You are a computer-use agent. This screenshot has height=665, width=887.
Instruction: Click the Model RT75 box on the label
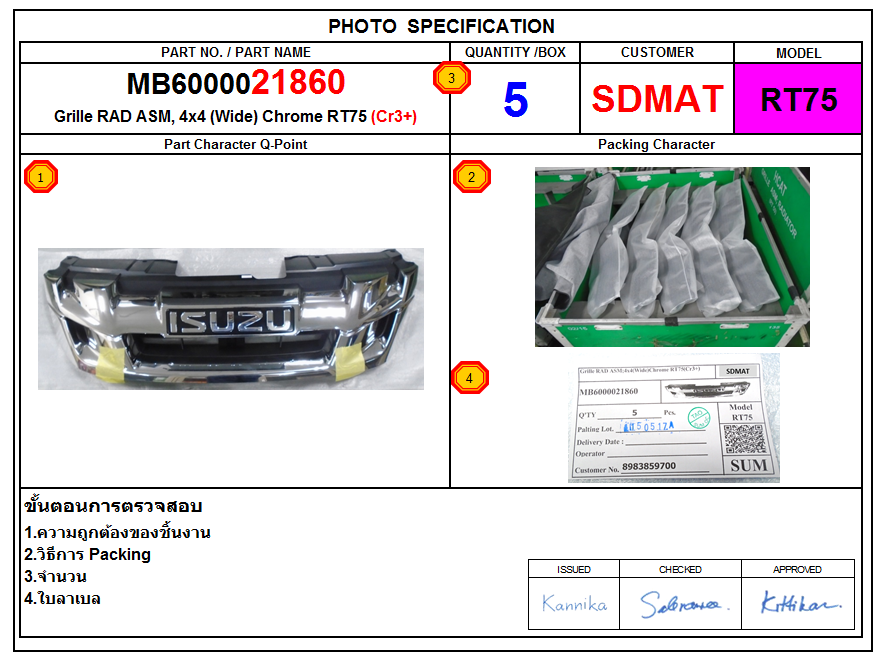pyautogui.click(x=741, y=412)
